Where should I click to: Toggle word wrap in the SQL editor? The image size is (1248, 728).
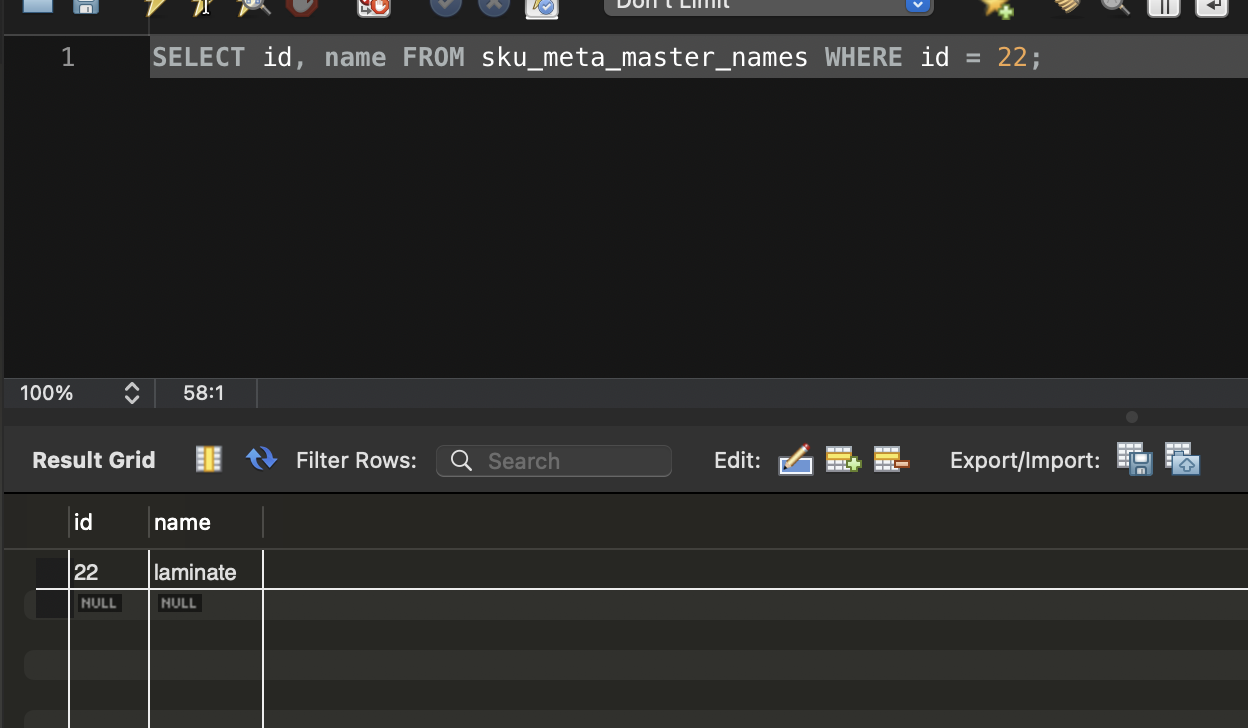tap(1211, 7)
